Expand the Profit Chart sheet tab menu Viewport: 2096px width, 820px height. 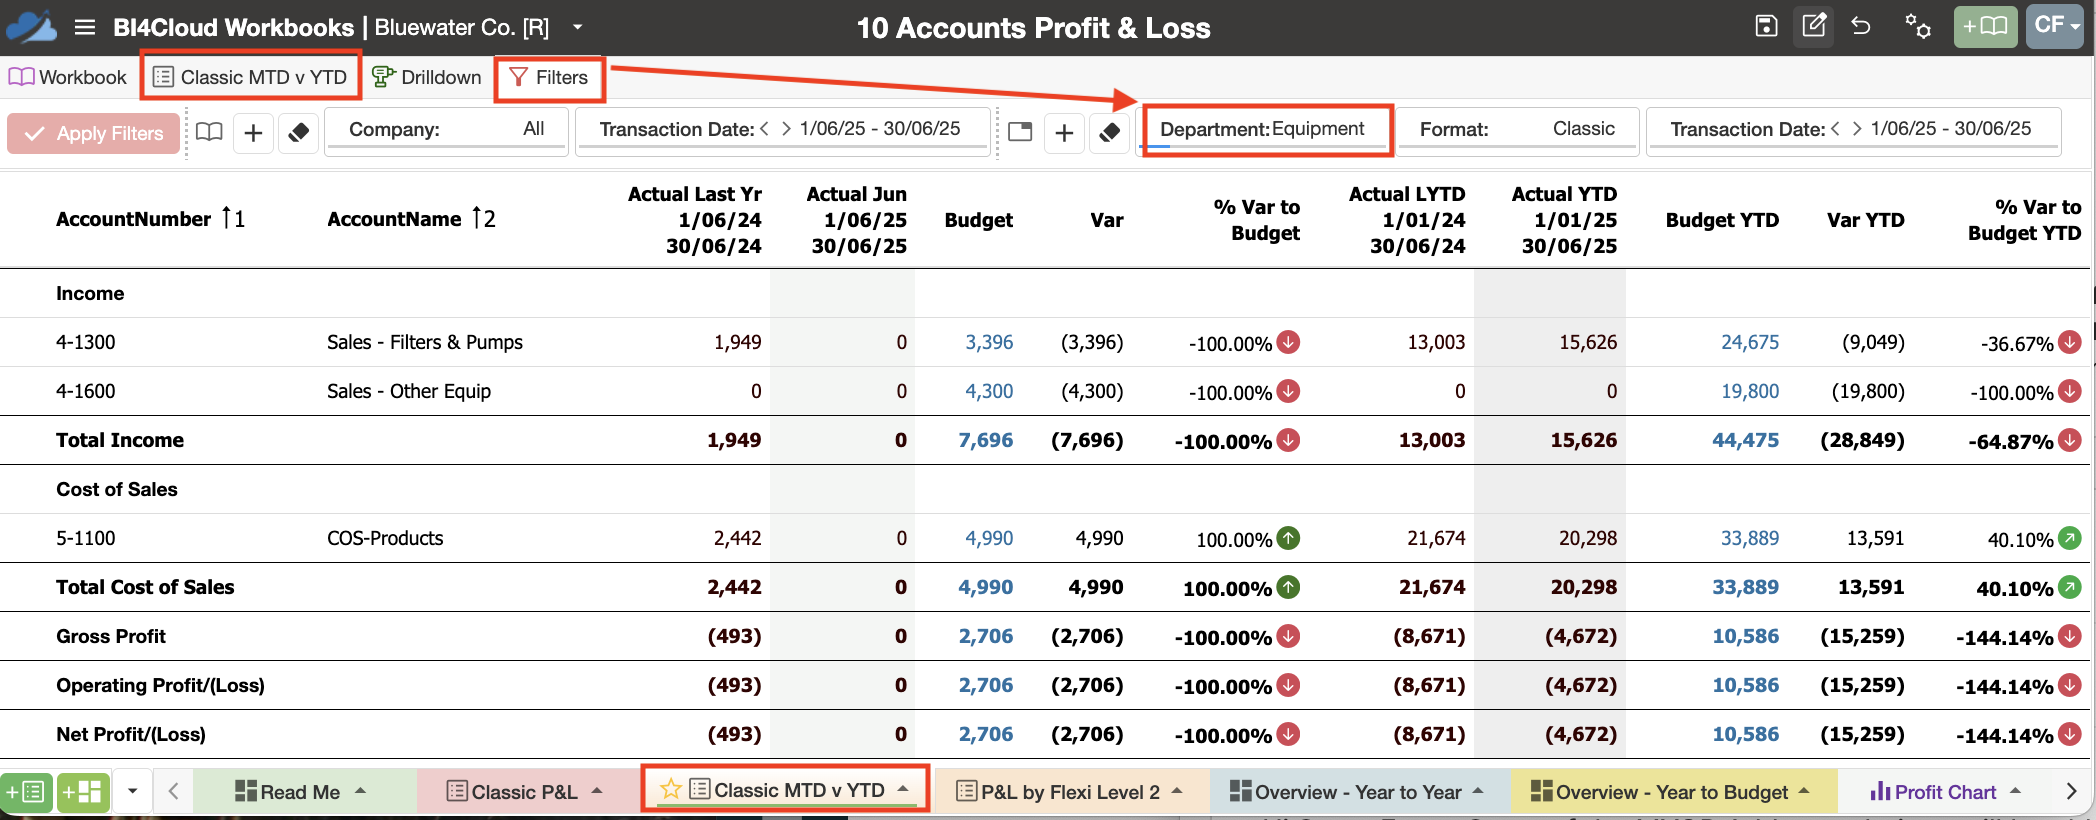[2016, 791]
